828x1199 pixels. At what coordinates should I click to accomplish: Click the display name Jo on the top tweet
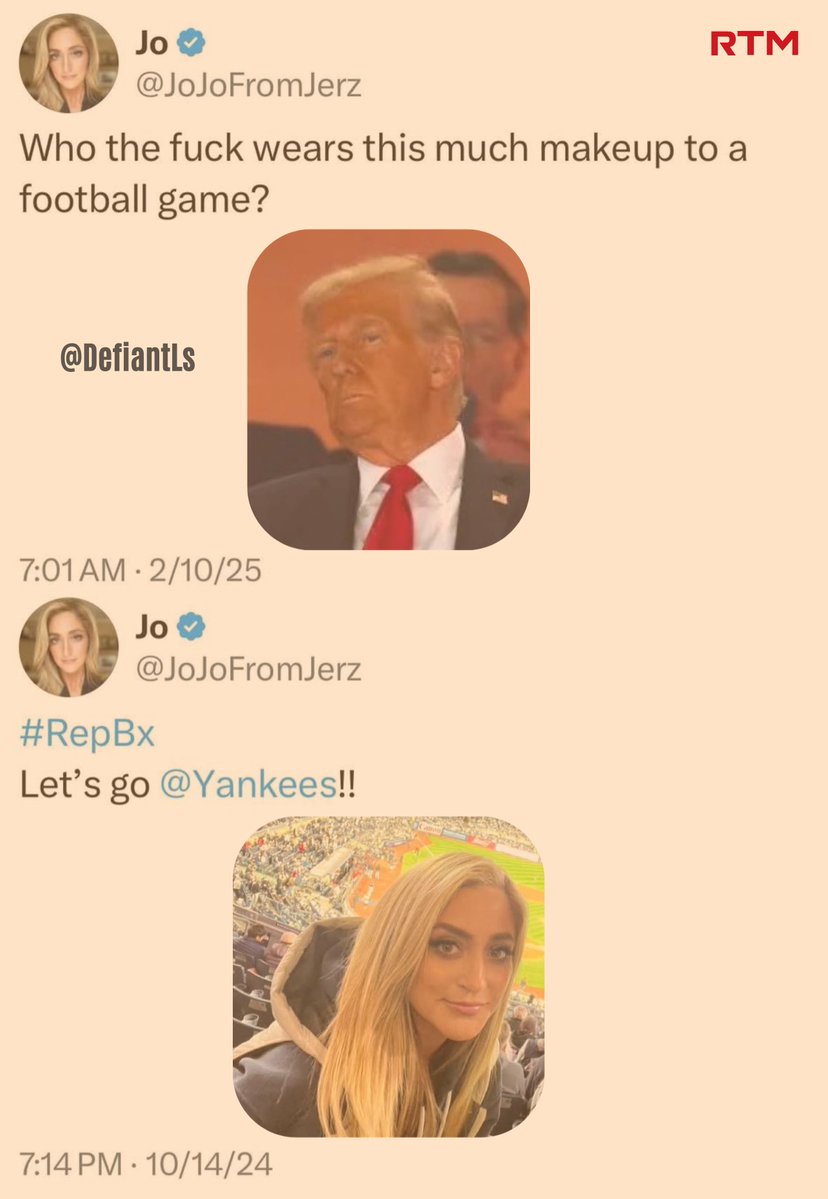pyautogui.click(x=151, y=43)
